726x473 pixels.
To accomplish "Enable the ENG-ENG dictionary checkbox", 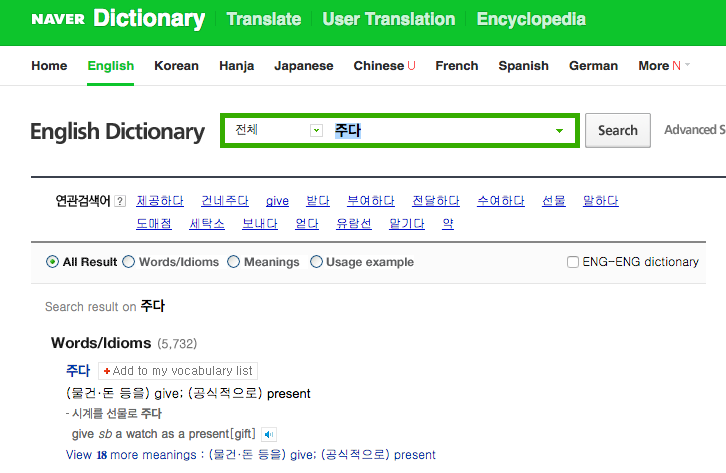I will pos(573,262).
